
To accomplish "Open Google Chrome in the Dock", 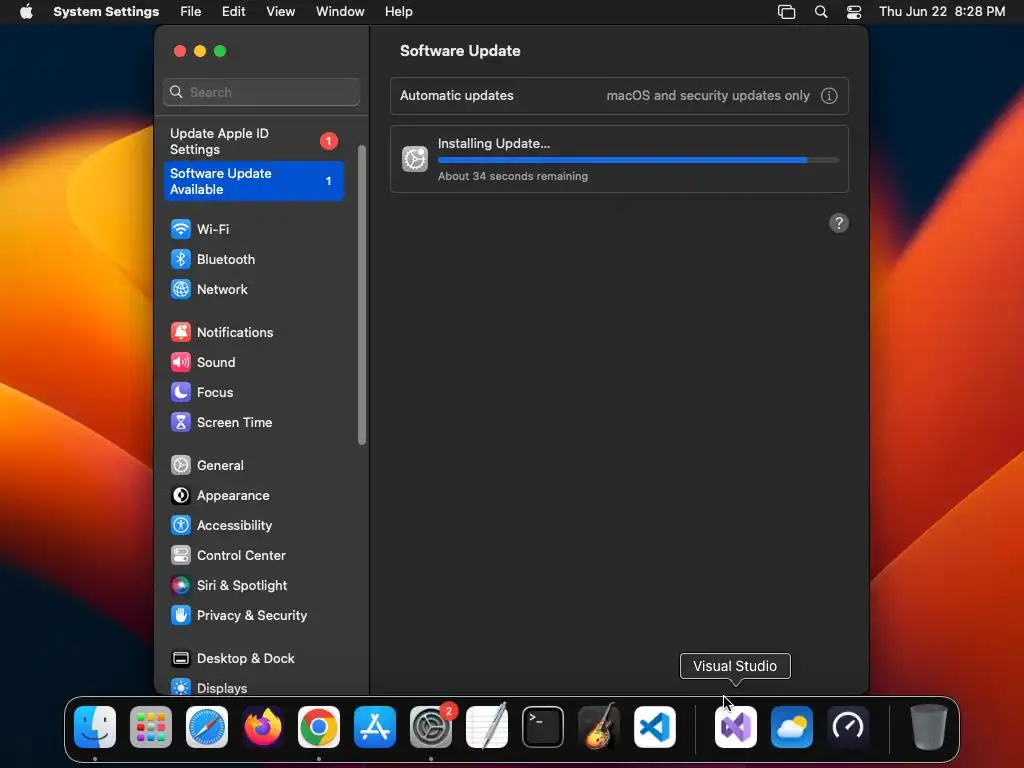I will pos(319,727).
